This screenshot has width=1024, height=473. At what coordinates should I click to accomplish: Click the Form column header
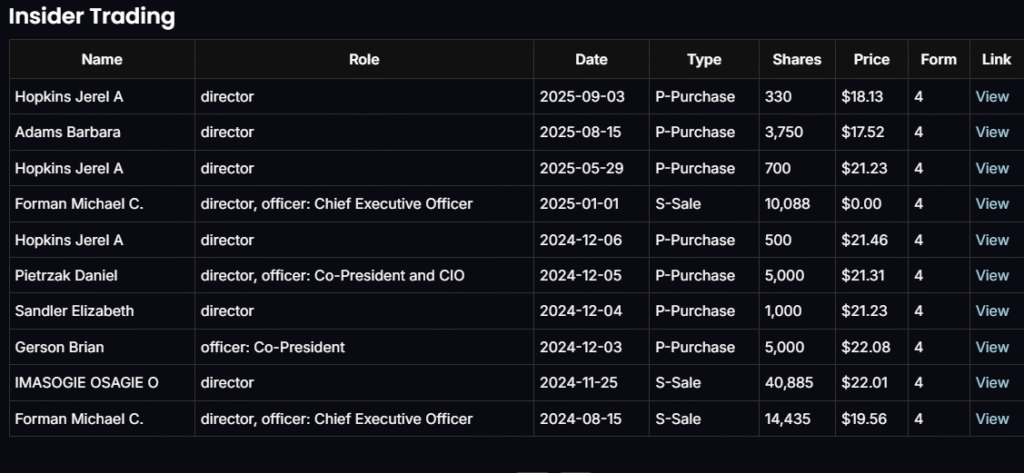[938, 60]
